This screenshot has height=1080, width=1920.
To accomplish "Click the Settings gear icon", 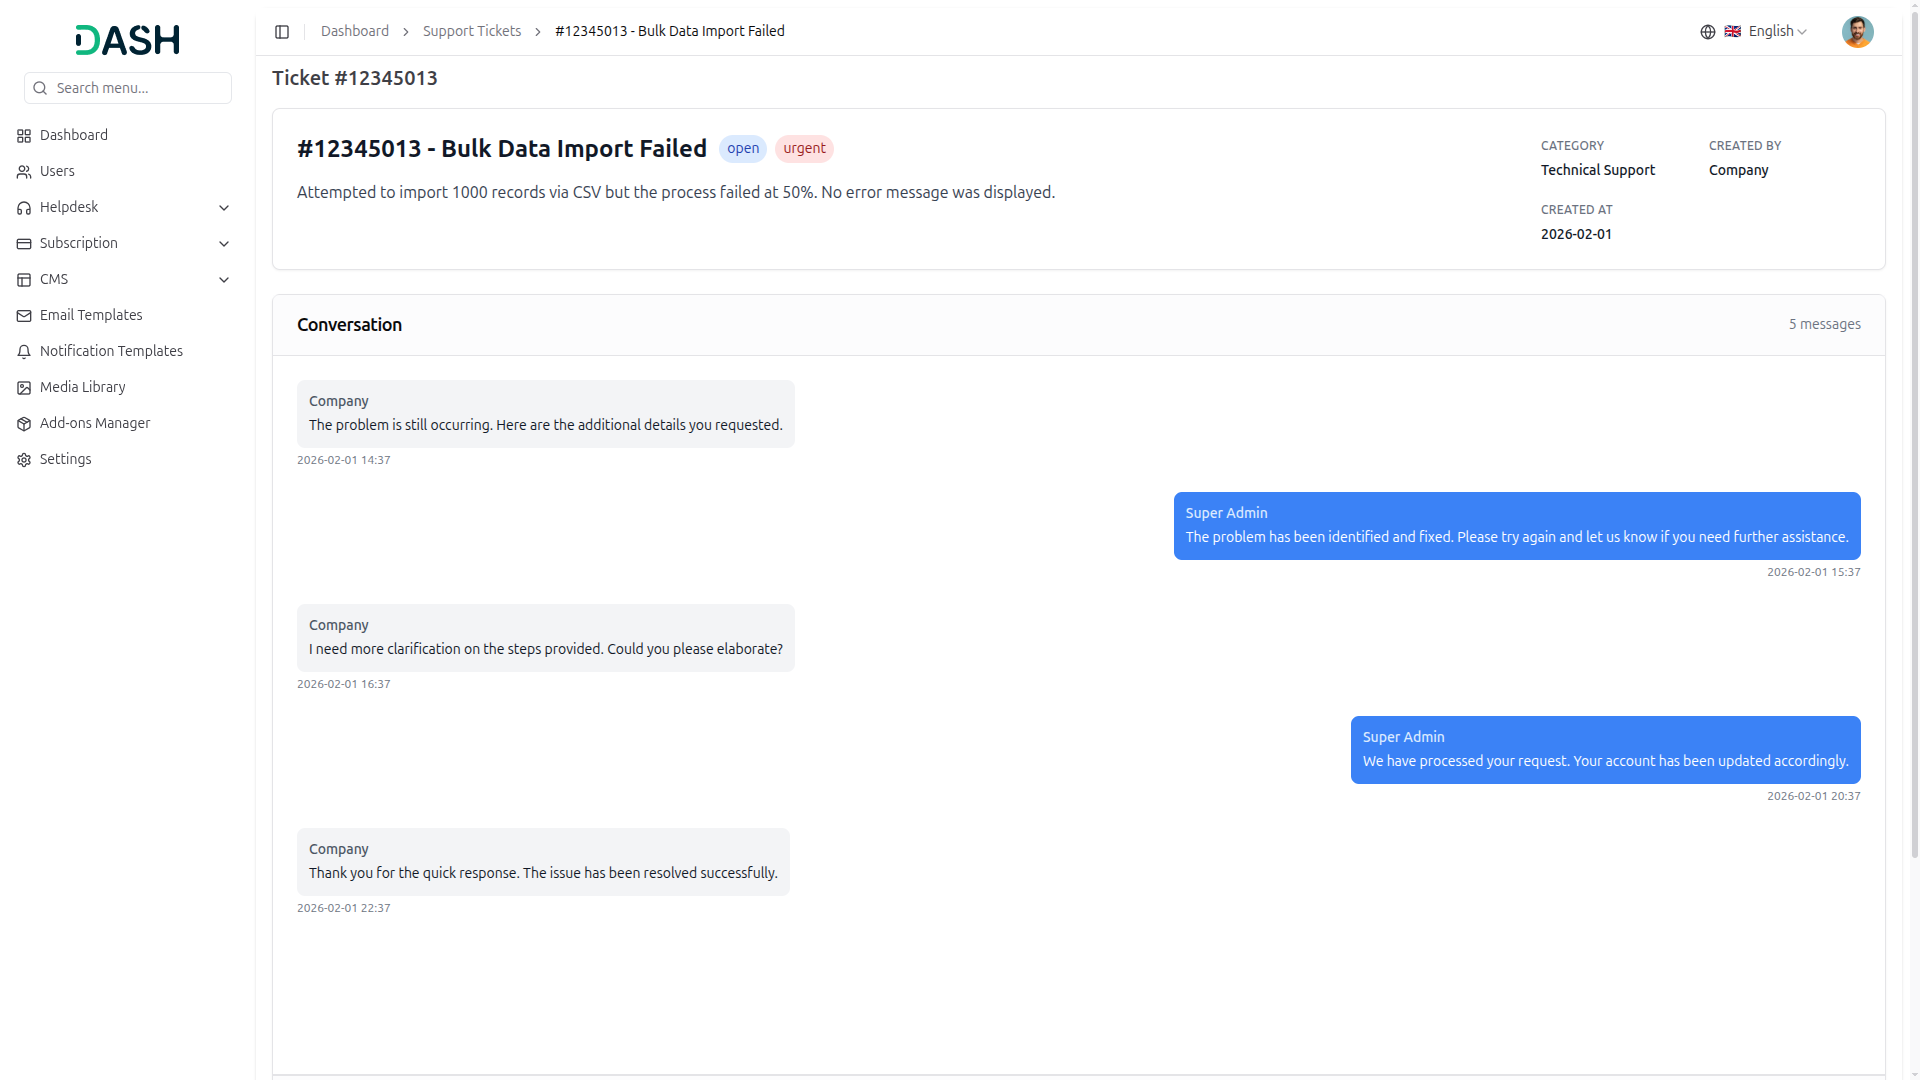I will [24, 460].
